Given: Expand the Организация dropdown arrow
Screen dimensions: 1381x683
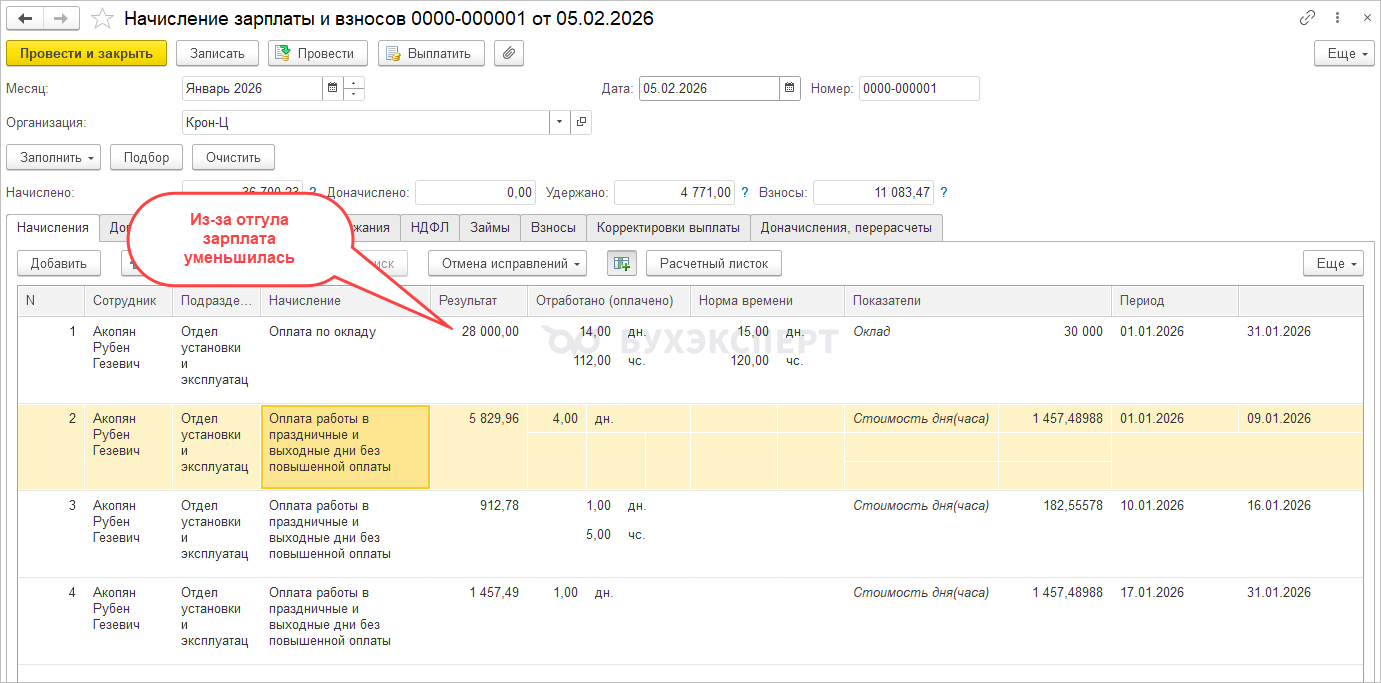Looking at the screenshot, I should coord(558,122).
